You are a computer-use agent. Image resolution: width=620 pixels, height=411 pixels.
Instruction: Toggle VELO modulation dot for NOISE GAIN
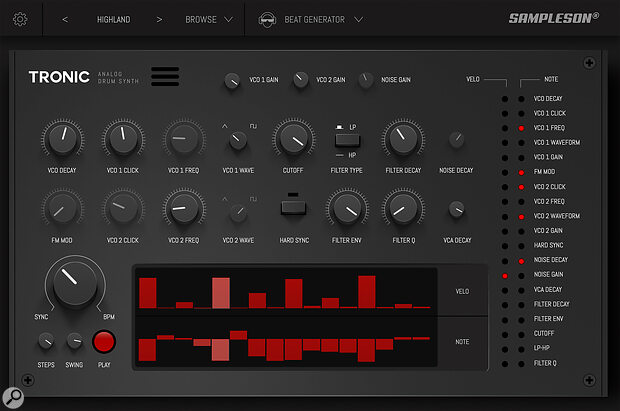pos(505,276)
